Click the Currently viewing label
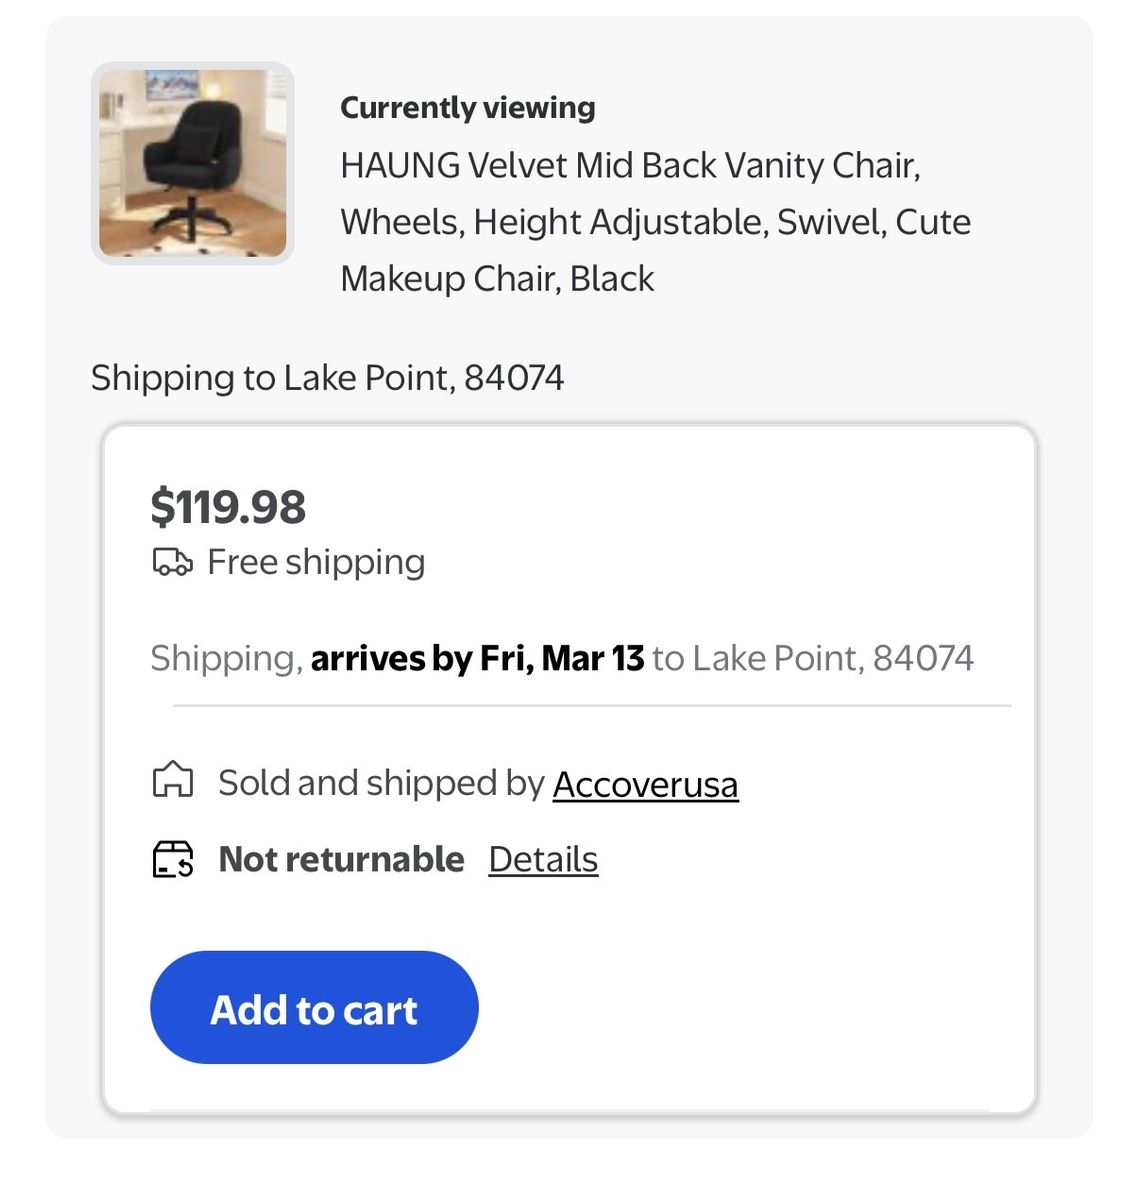1139x1200 pixels. (x=467, y=107)
